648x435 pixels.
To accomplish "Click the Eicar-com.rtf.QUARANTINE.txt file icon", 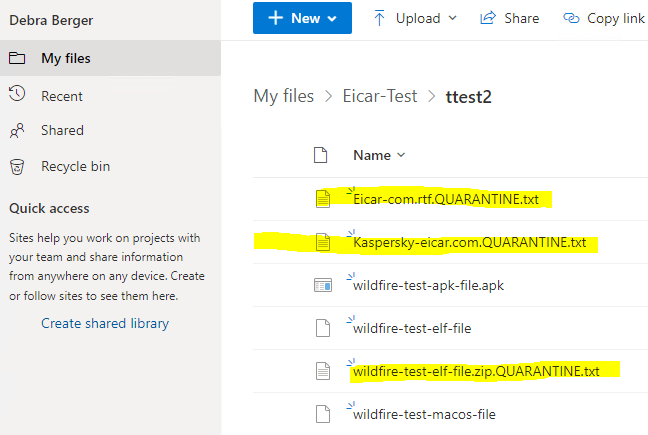I will click(x=321, y=199).
